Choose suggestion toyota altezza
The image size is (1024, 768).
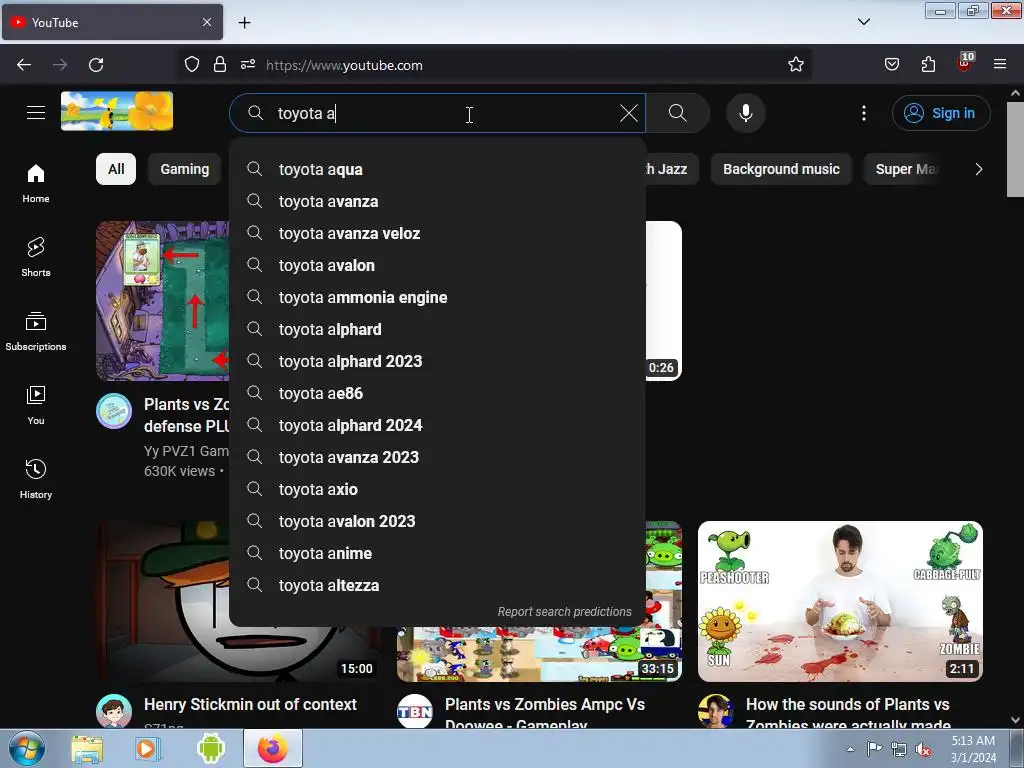point(437,585)
